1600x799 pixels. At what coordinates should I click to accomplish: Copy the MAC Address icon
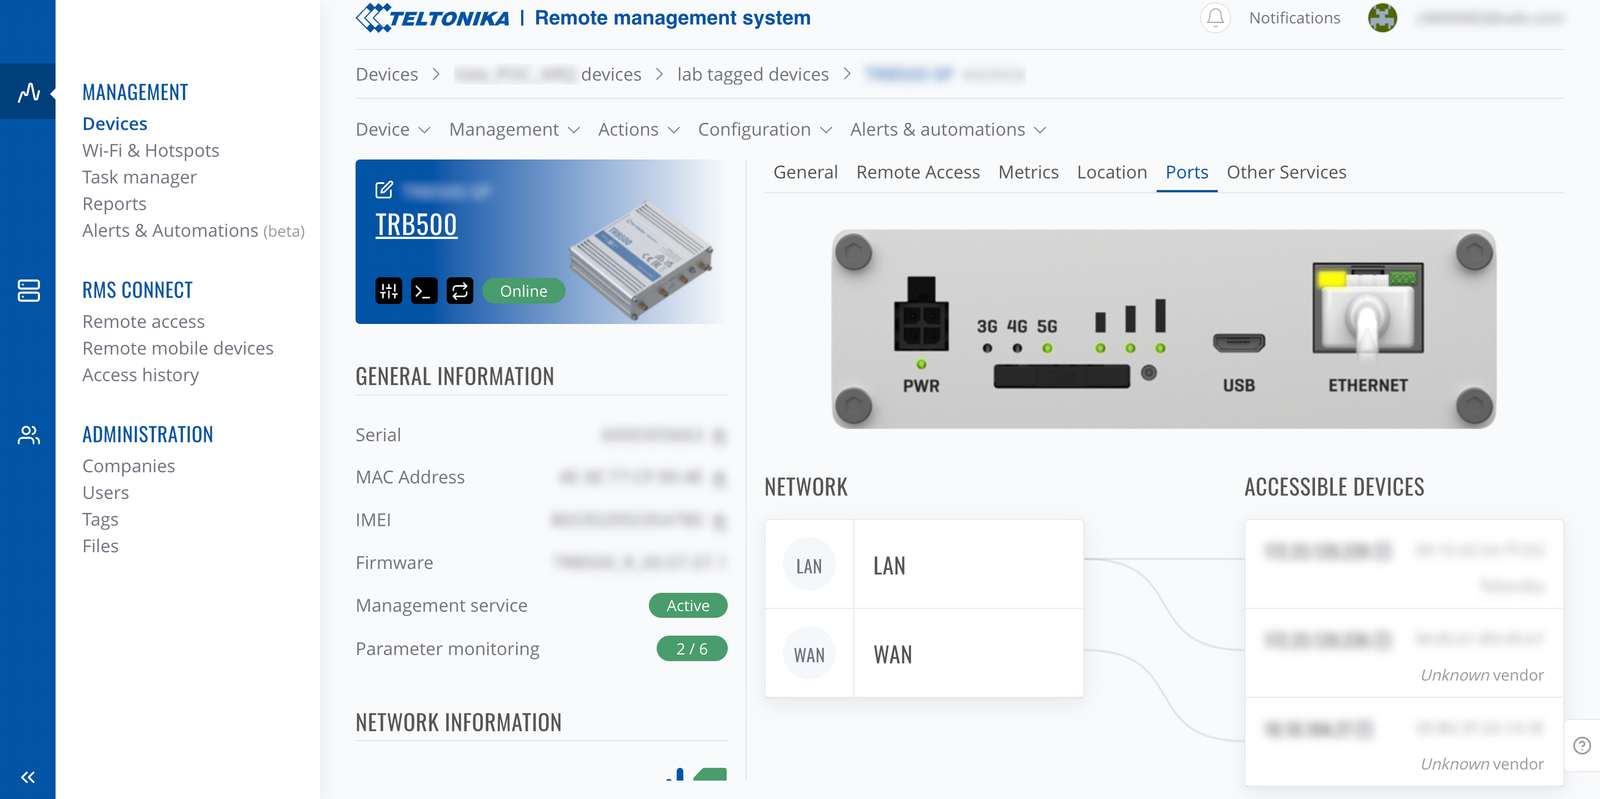click(719, 479)
